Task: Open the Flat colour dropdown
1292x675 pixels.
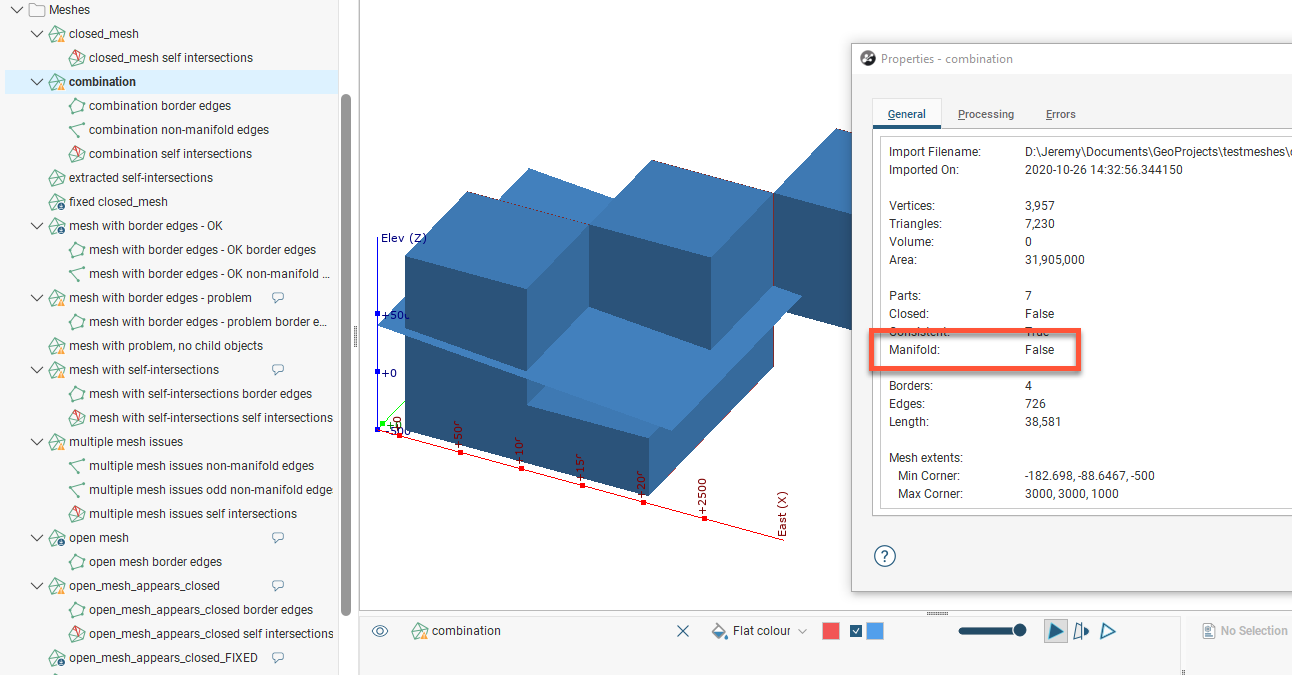Action: click(769, 631)
